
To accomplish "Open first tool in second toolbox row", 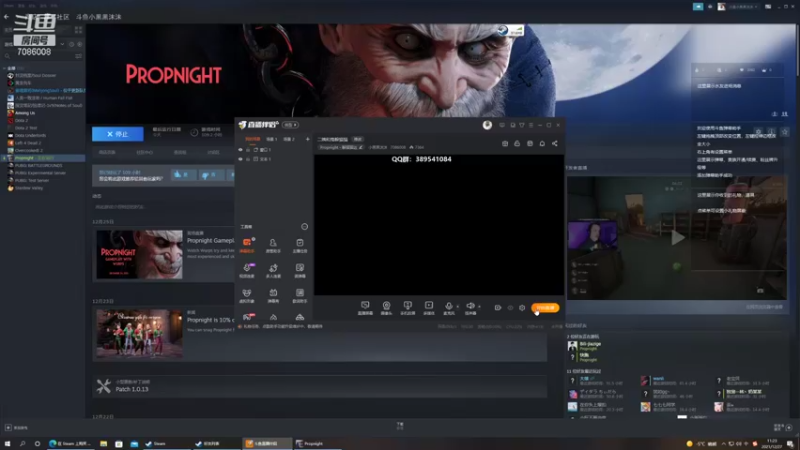I will pos(247,270).
